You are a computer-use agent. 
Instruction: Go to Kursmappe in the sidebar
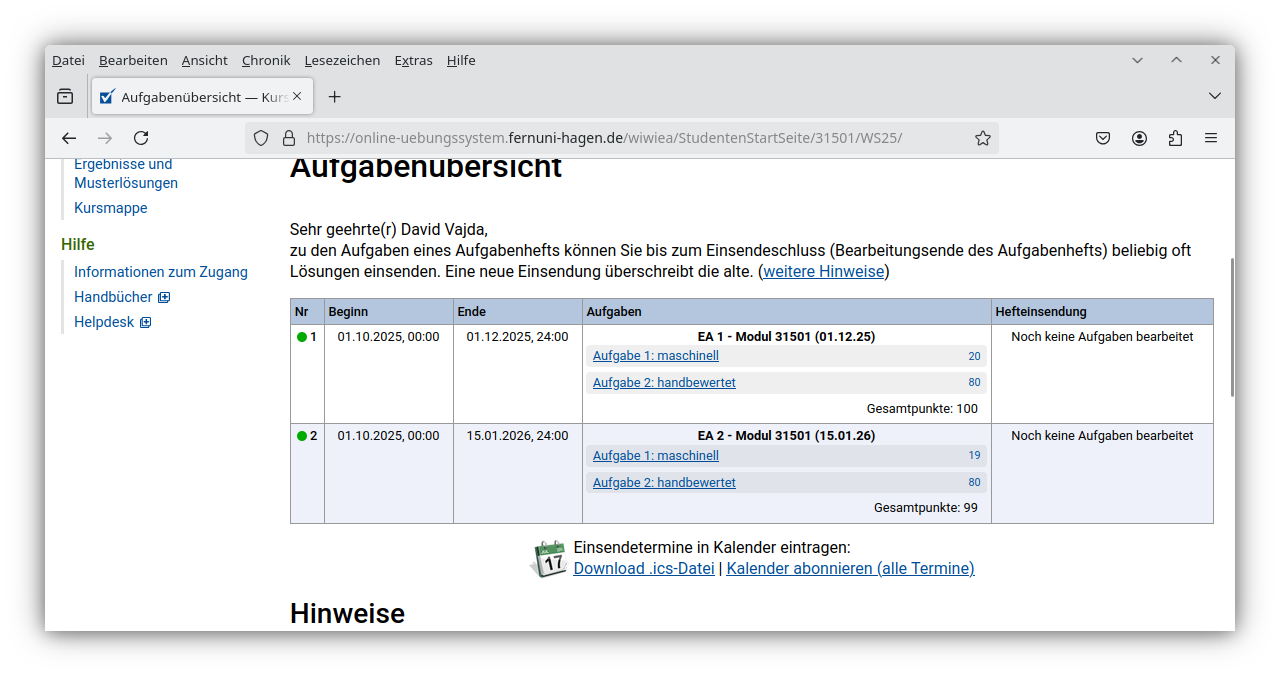coord(110,207)
